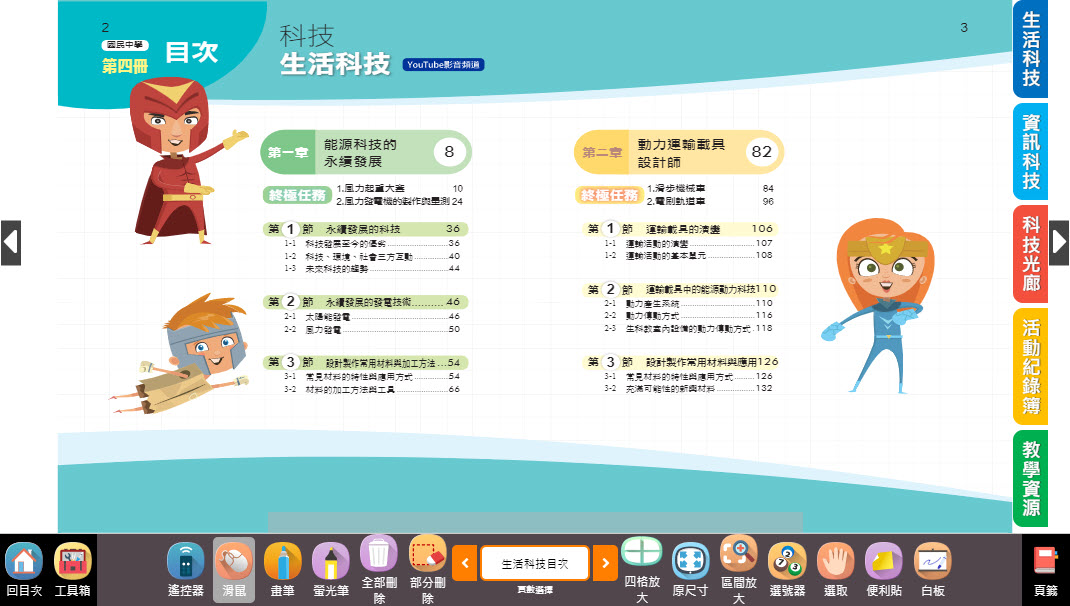Open the 工具箱 toolbox

[72, 570]
